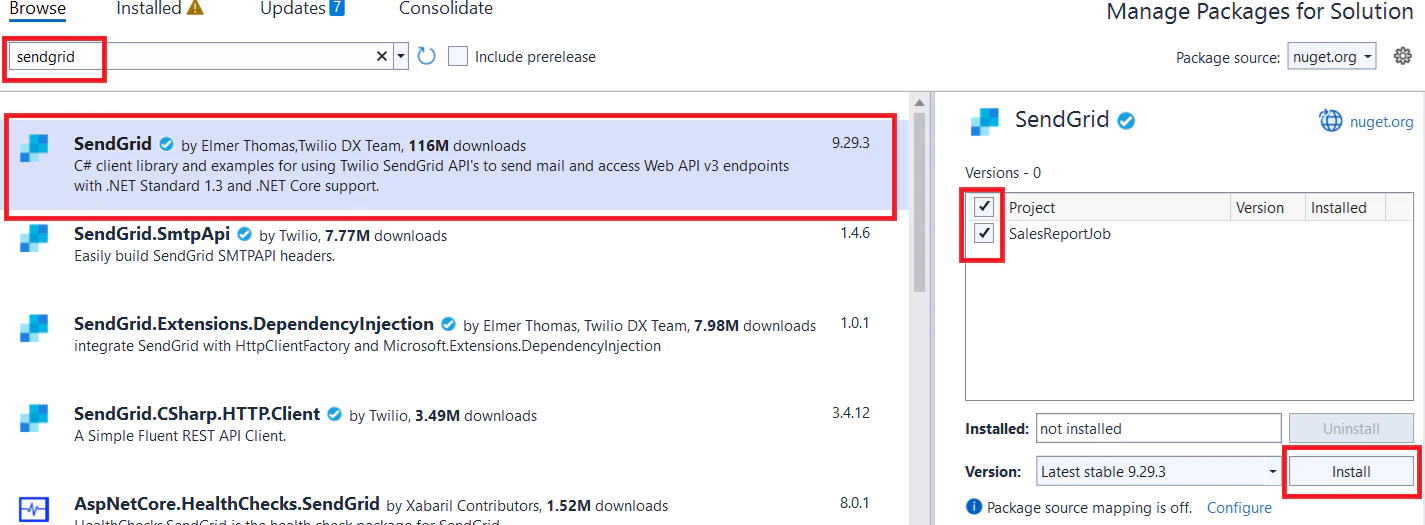1425x525 pixels.
Task: Open the Version dropdown showing Latest stable 9.29.3
Action: pyautogui.click(x=1159, y=471)
